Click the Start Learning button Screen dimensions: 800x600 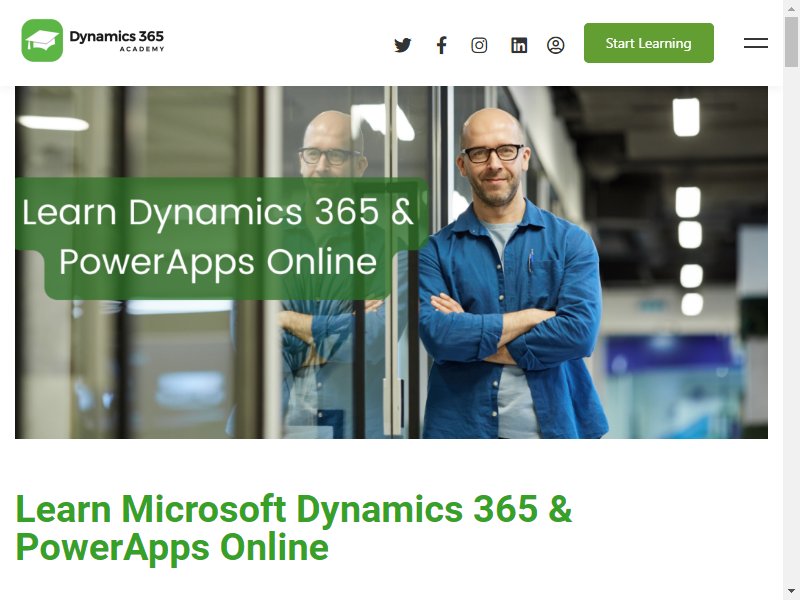click(x=648, y=43)
